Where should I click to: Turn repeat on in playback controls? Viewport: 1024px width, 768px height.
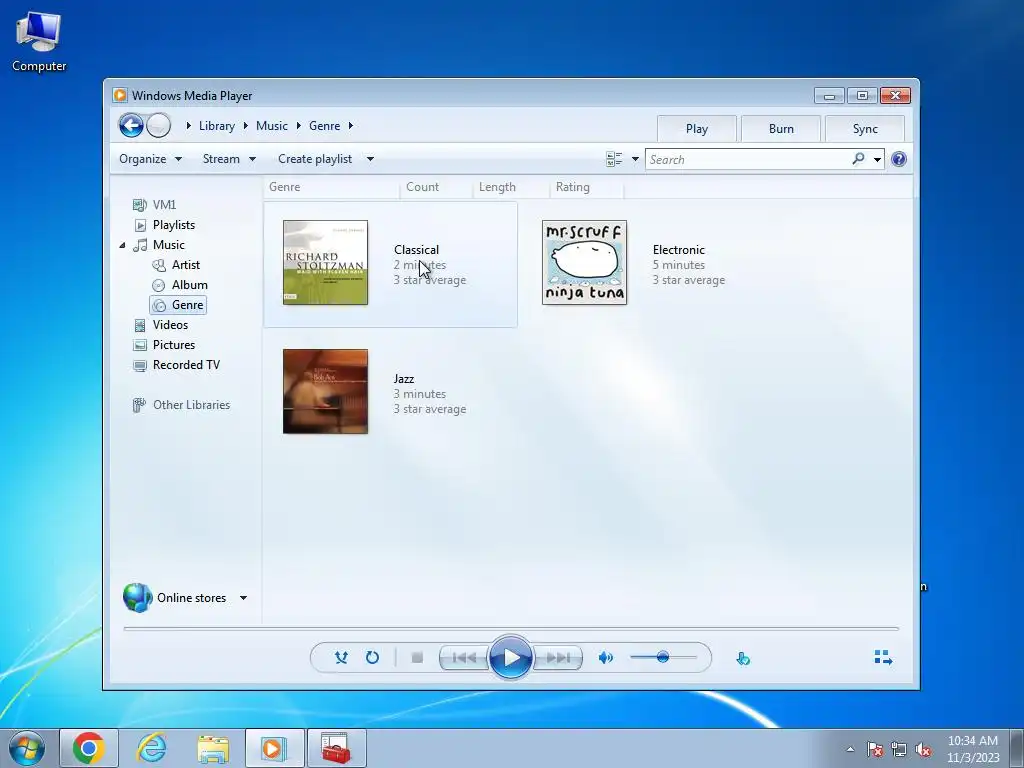(372, 658)
